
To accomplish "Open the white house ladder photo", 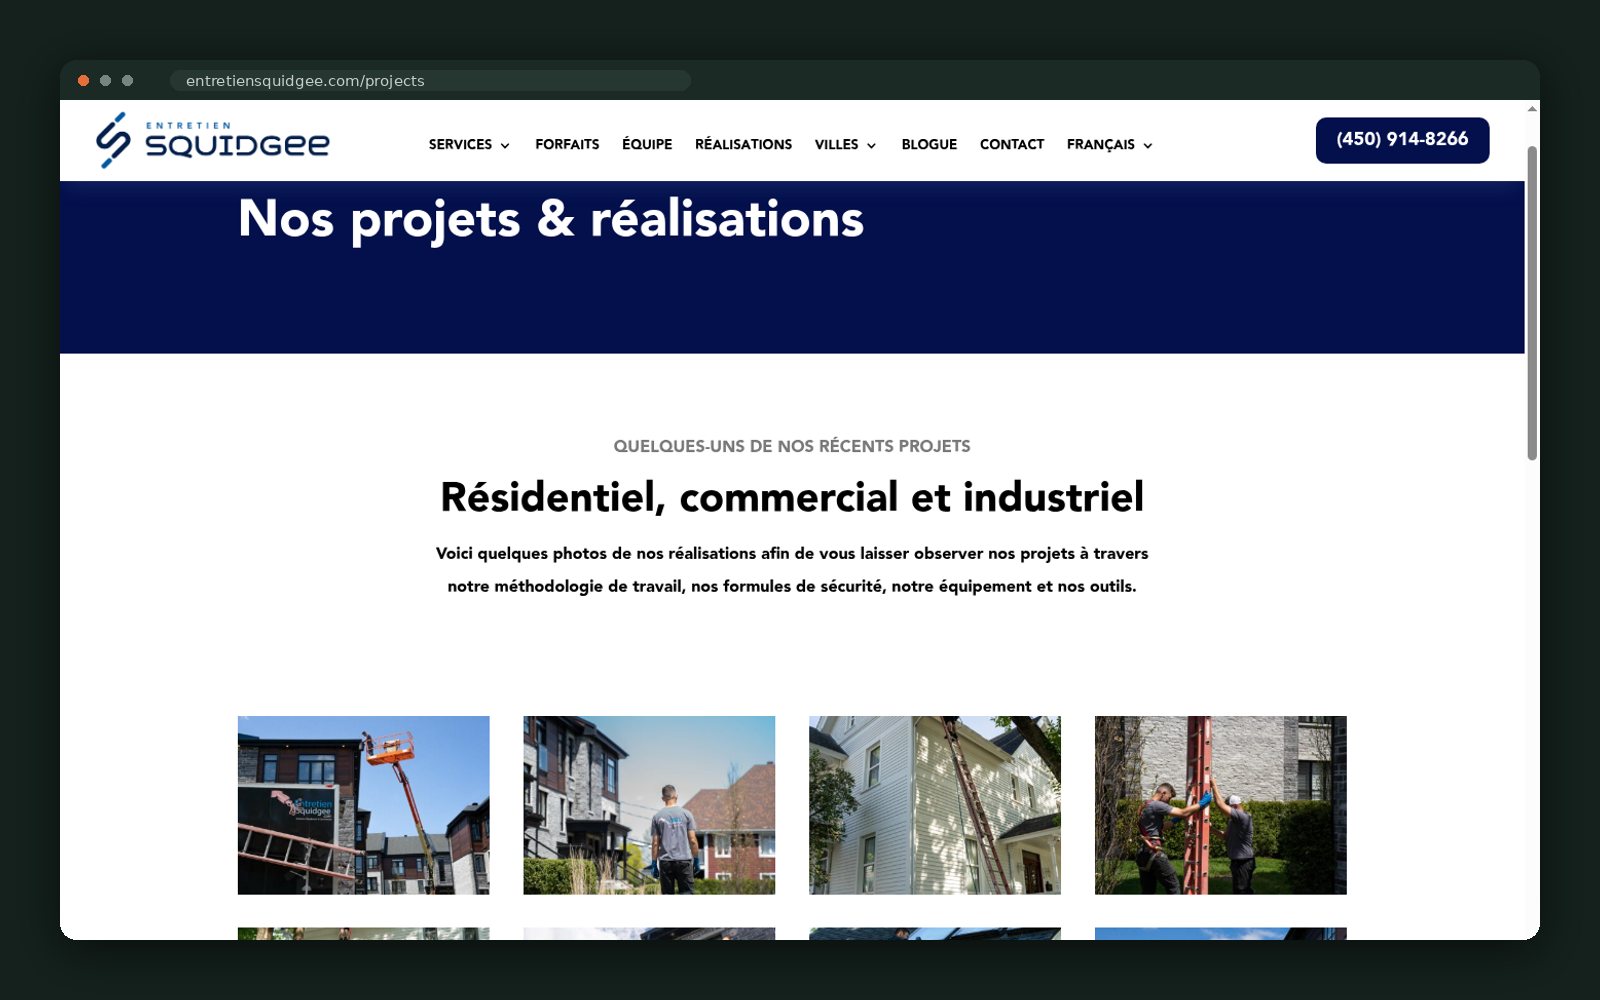I will click(935, 805).
